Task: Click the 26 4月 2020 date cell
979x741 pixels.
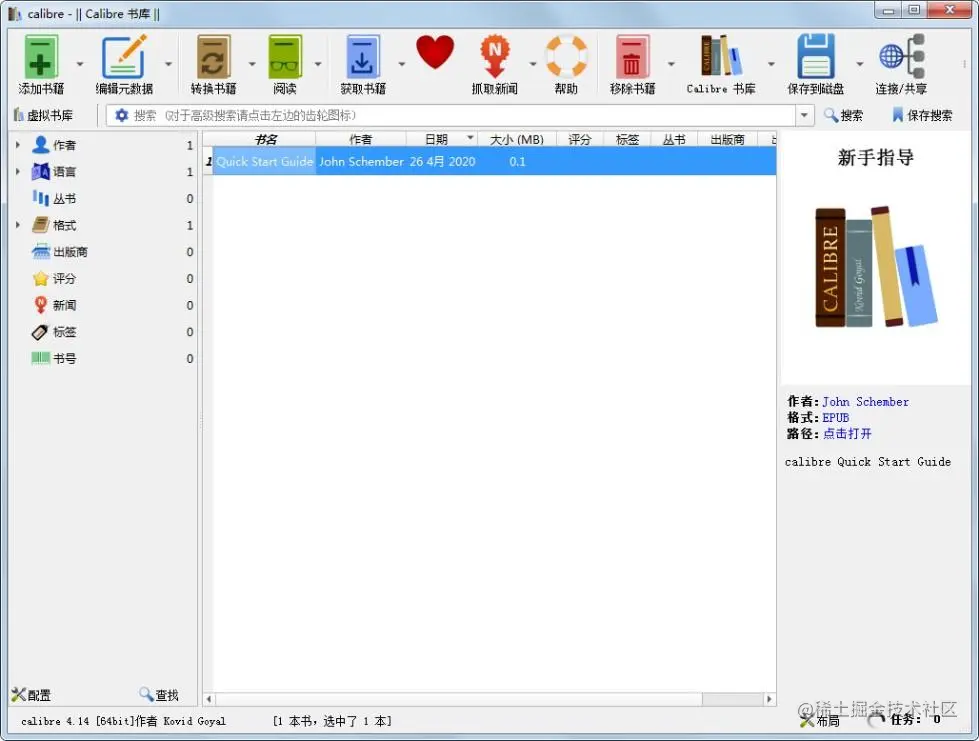Action: 442,162
